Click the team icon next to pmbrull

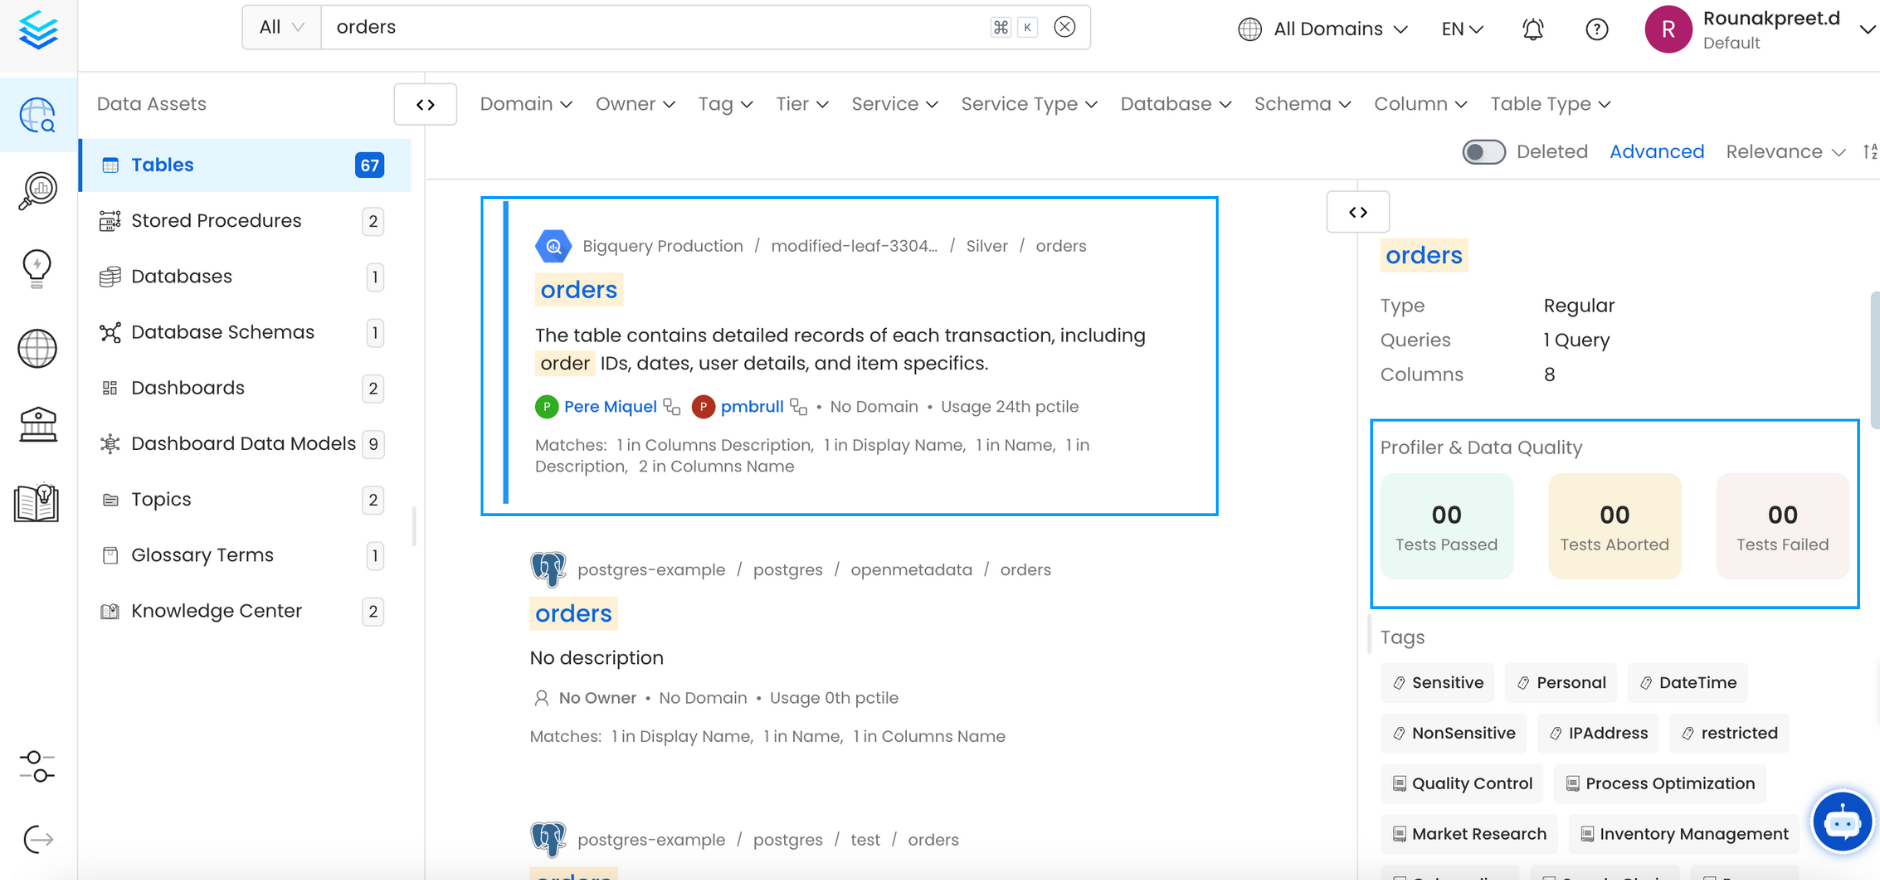point(798,407)
